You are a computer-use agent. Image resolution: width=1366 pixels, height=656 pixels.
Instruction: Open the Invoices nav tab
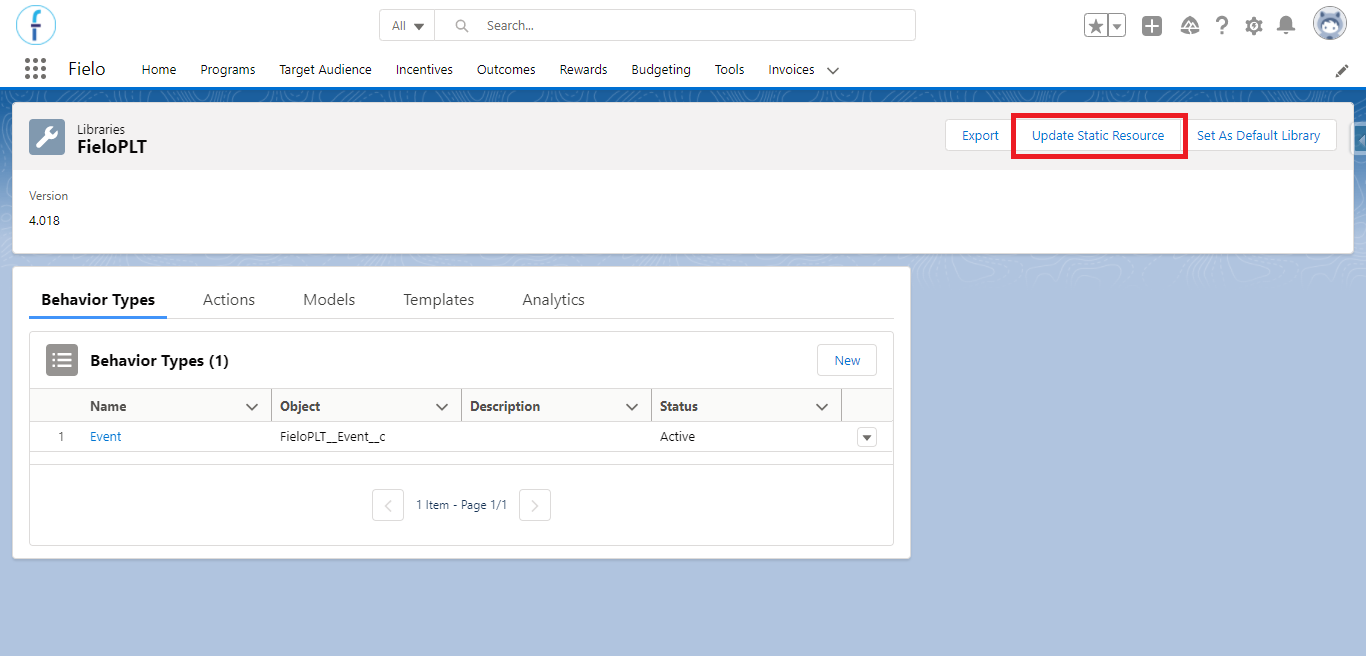point(791,70)
